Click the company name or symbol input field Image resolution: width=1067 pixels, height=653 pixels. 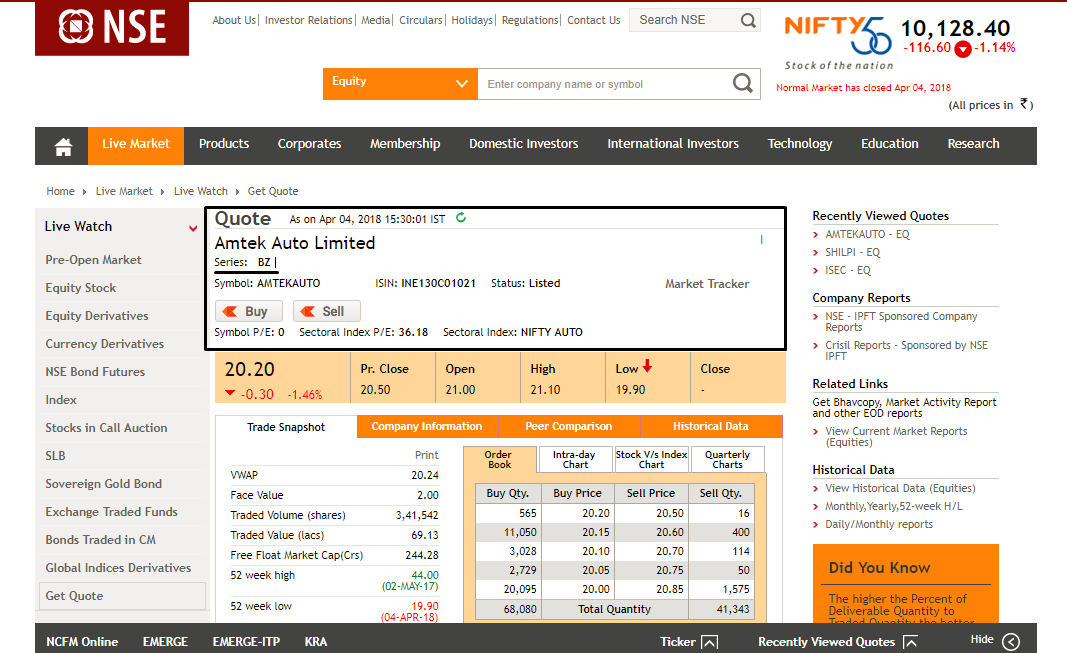point(600,84)
